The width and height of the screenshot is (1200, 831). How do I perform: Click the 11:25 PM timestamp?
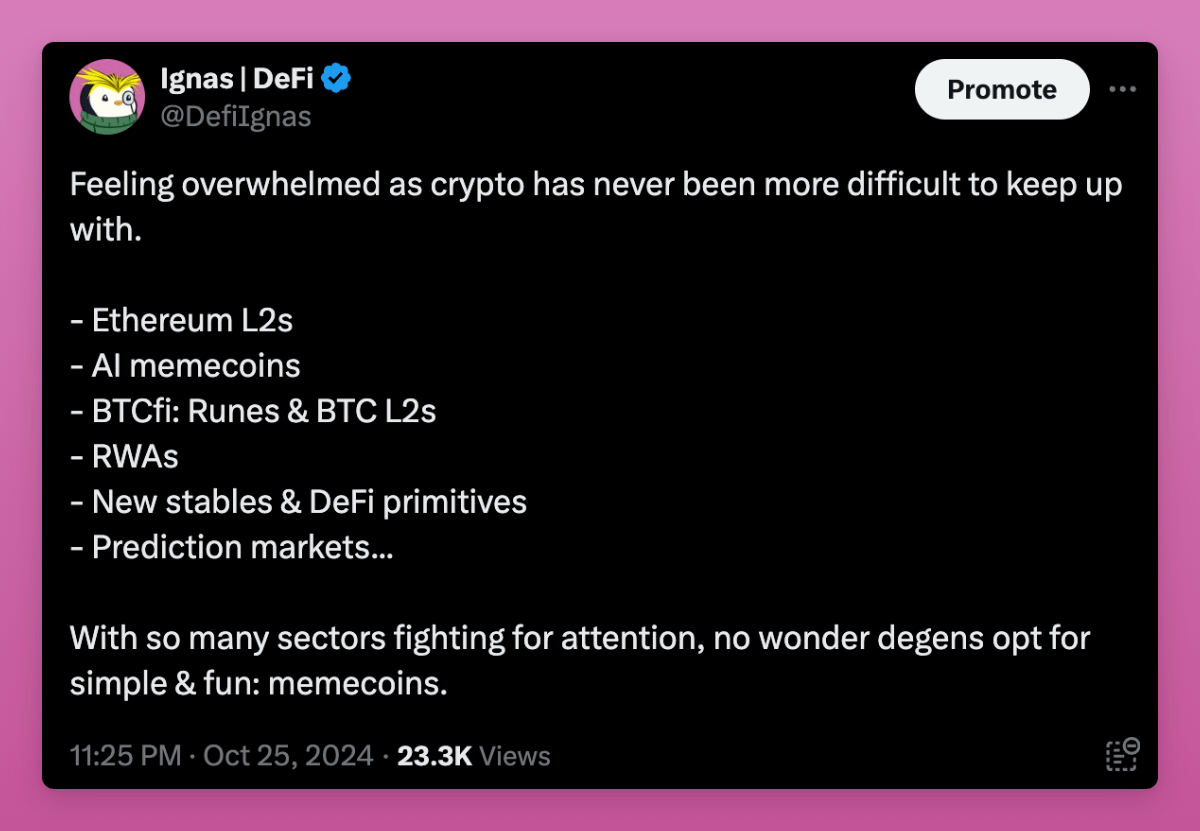click(126, 755)
